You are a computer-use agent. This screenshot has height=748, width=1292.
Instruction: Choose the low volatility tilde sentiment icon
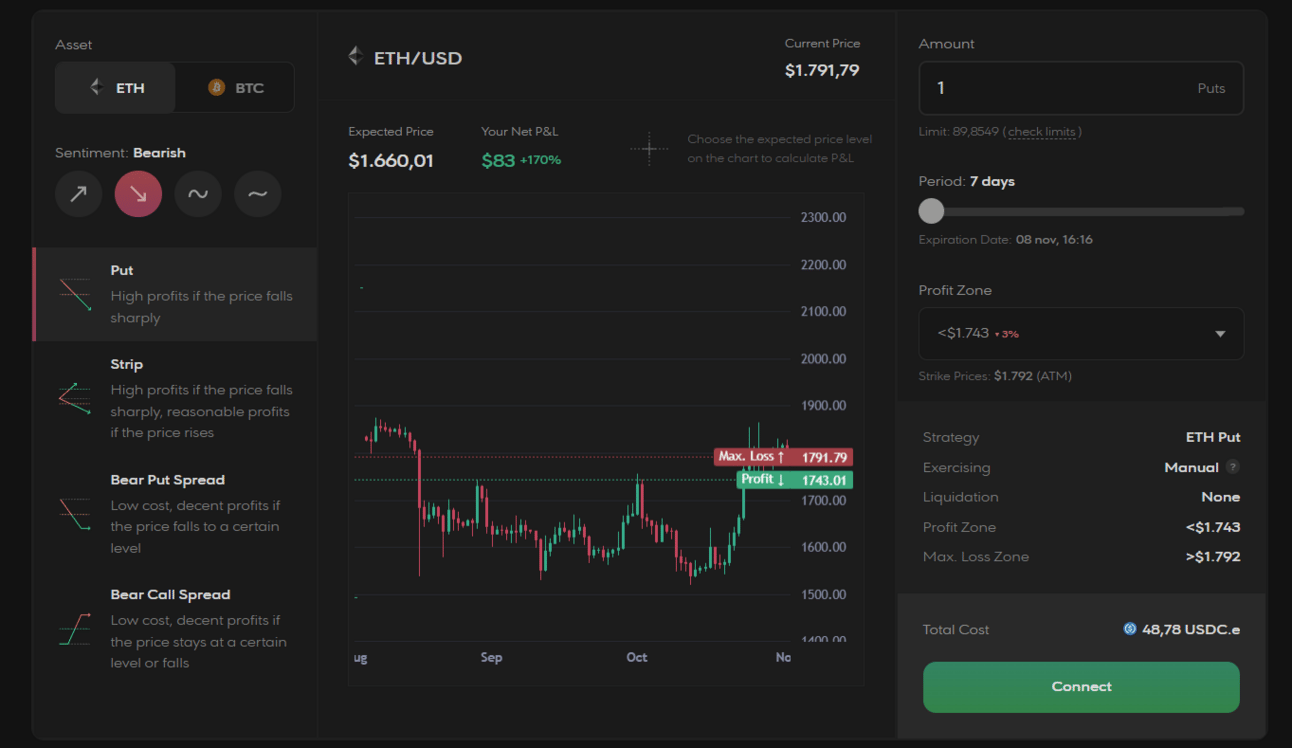[258, 193]
